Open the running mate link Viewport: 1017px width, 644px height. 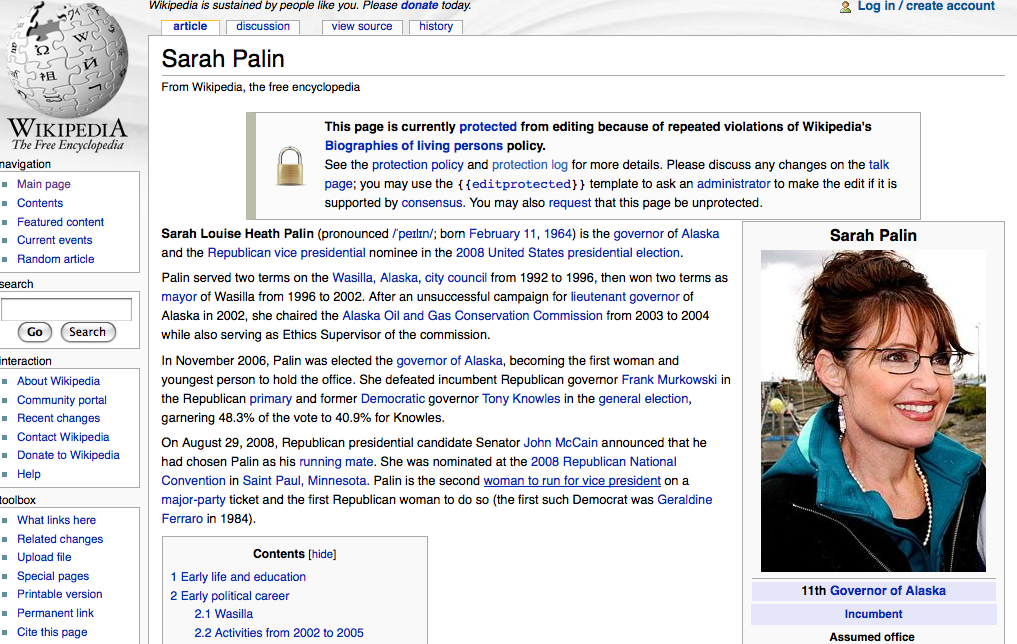336,462
